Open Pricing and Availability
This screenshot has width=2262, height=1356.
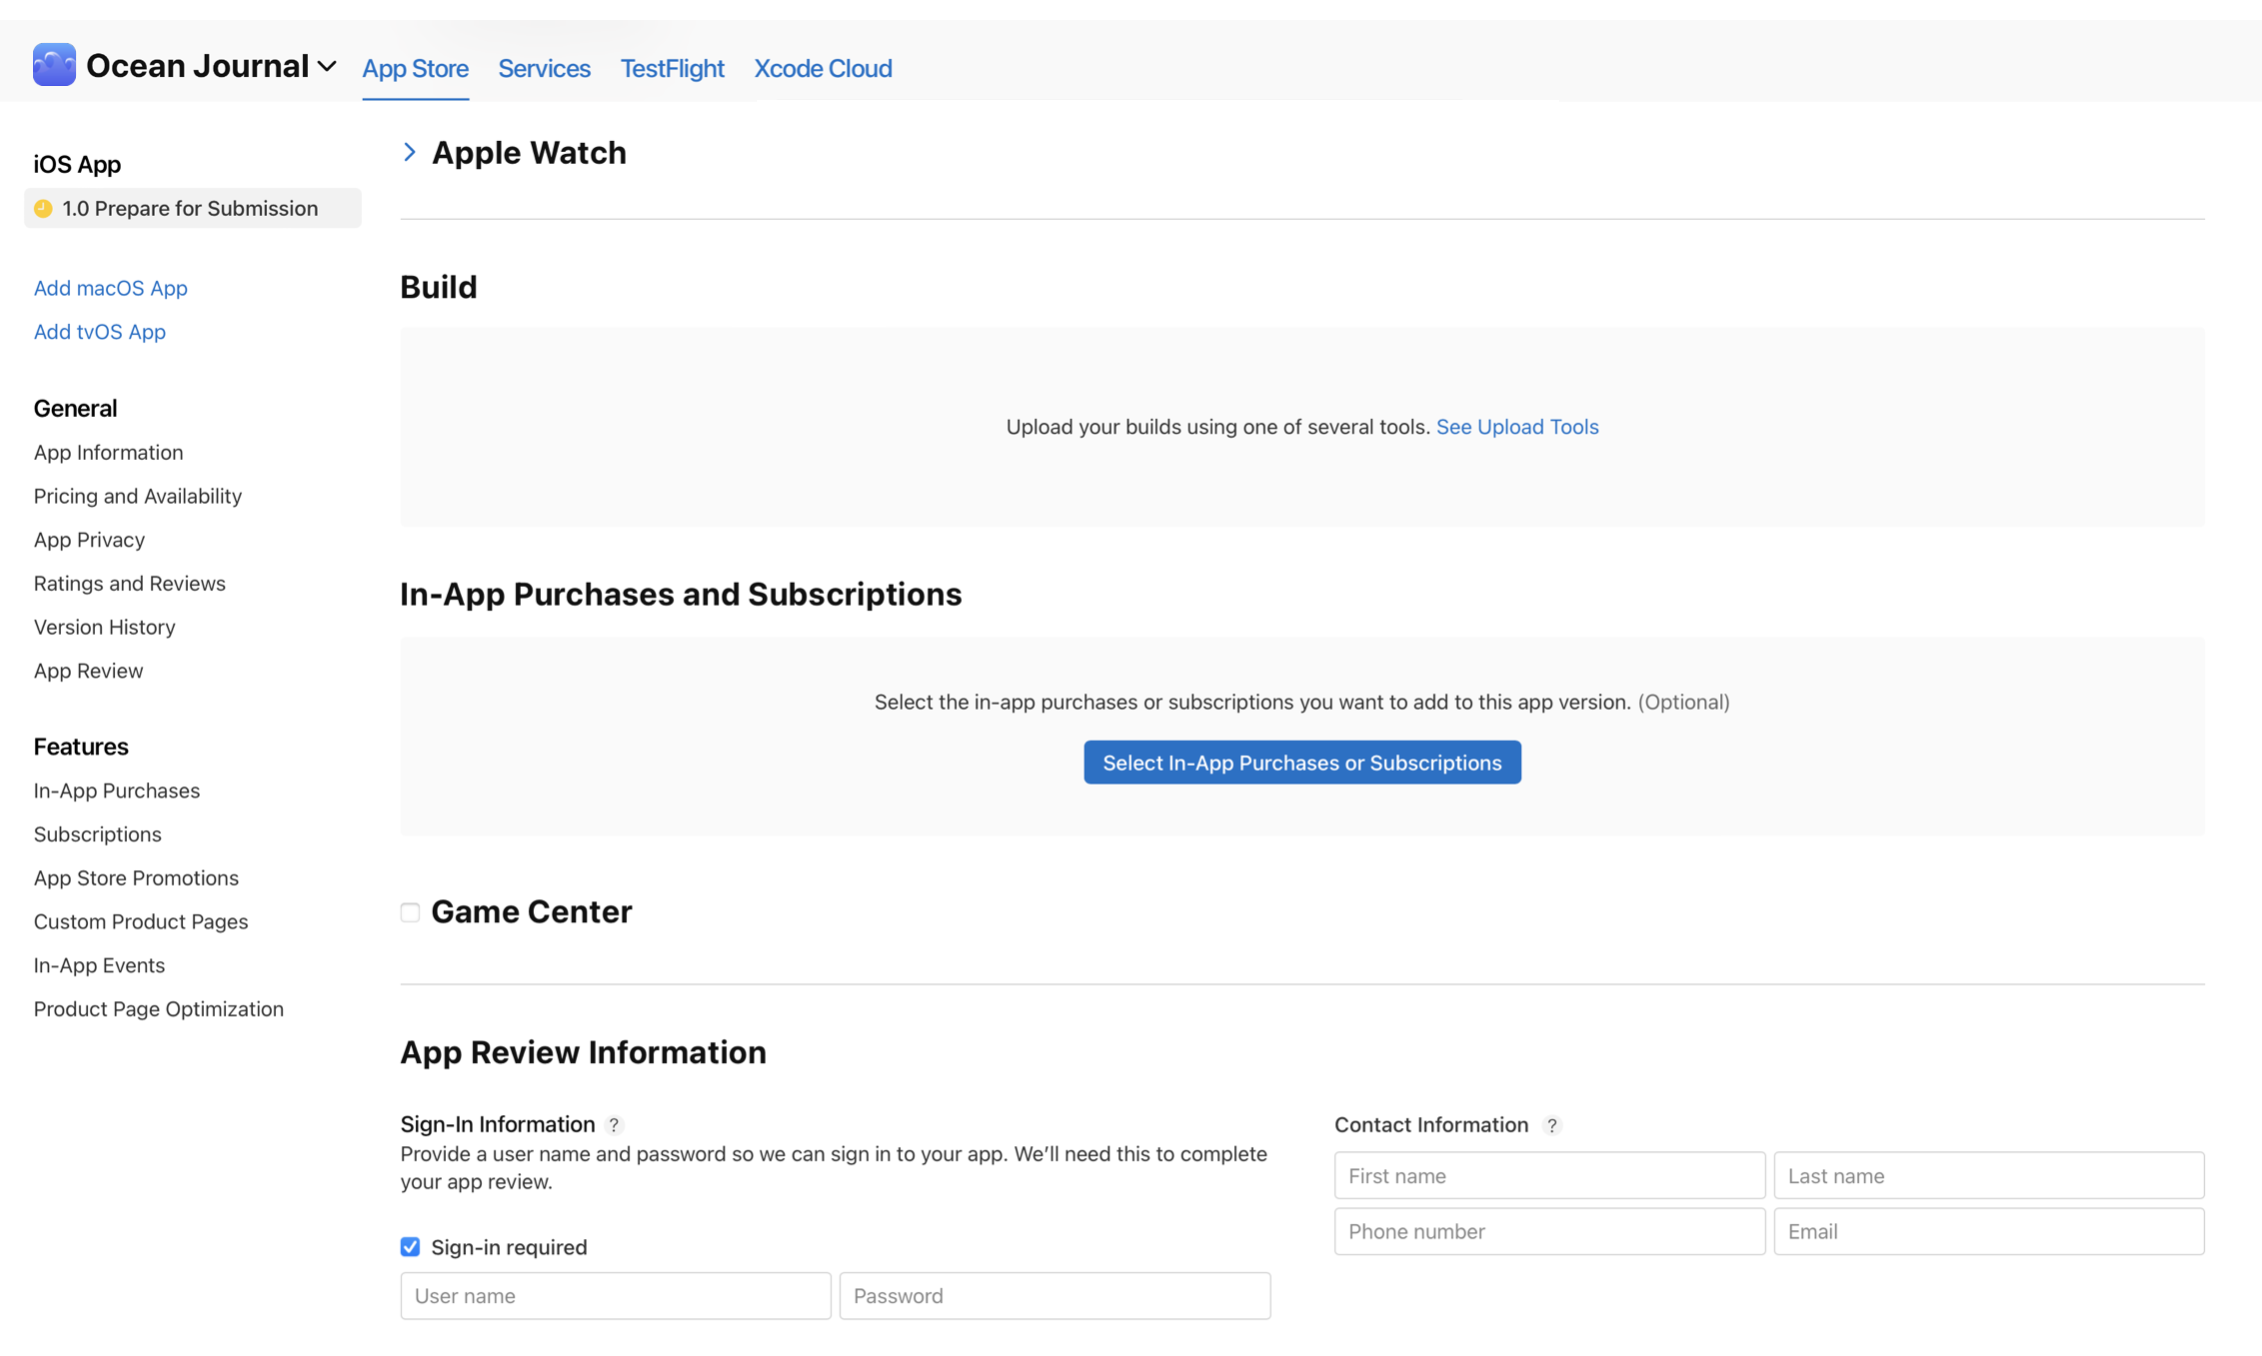[x=137, y=496]
